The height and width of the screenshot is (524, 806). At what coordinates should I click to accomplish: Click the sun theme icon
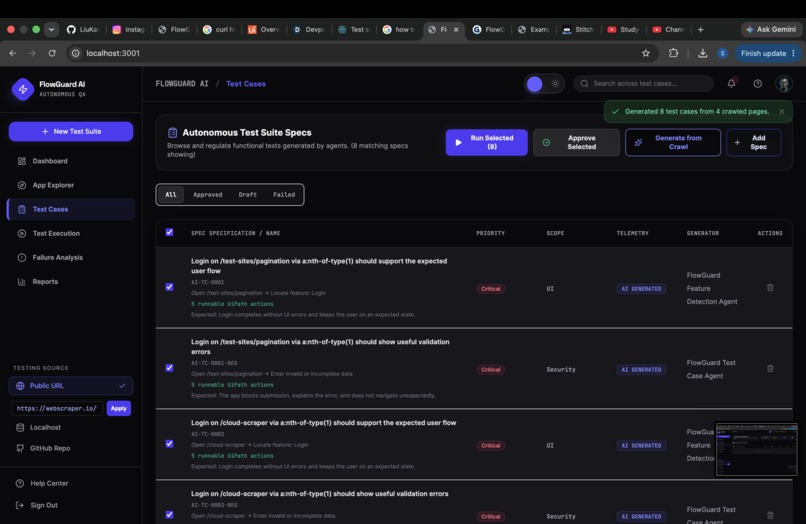[555, 84]
